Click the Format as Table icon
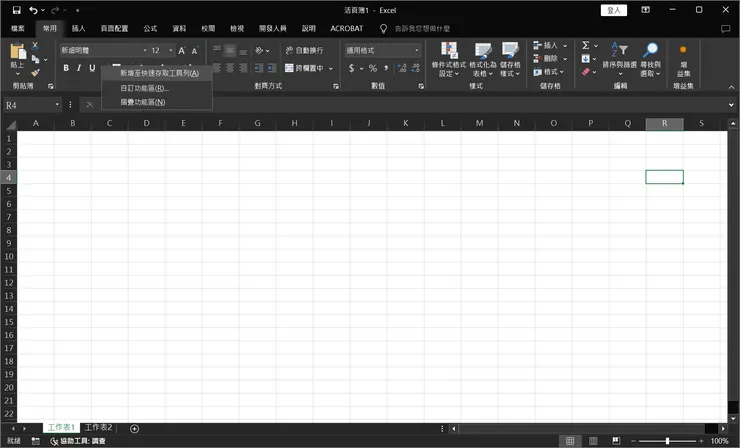The image size is (740, 448). coord(483,50)
